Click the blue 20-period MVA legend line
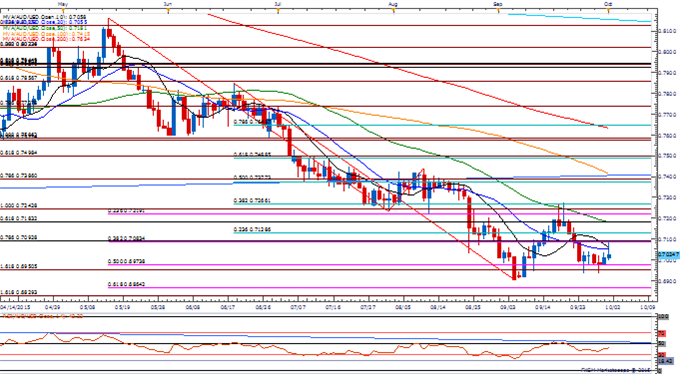680x374 pixels. 44,21
